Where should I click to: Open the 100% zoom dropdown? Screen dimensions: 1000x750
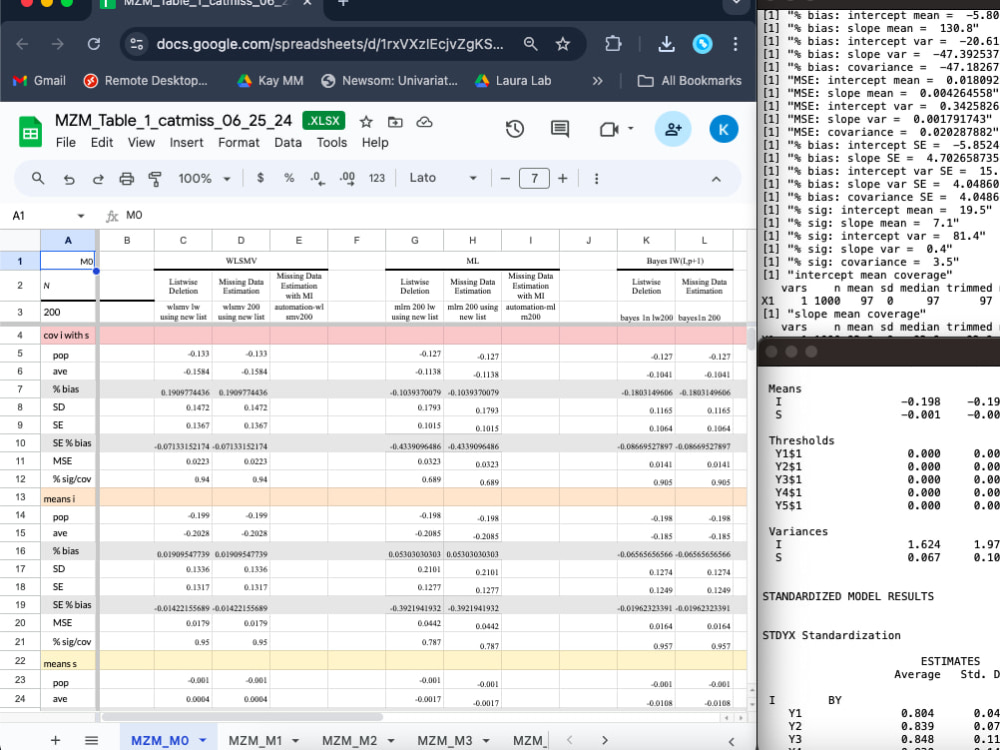click(203, 179)
